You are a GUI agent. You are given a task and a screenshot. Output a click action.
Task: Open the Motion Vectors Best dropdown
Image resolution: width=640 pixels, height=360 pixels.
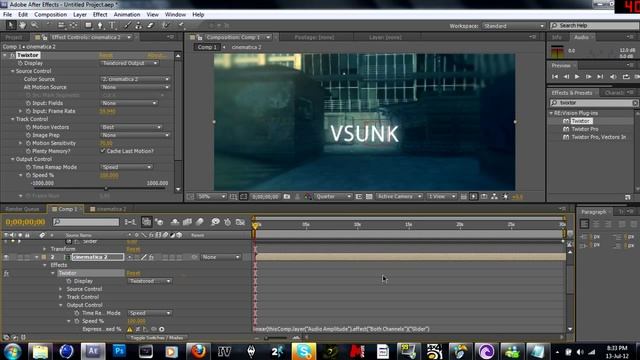coord(131,127)
